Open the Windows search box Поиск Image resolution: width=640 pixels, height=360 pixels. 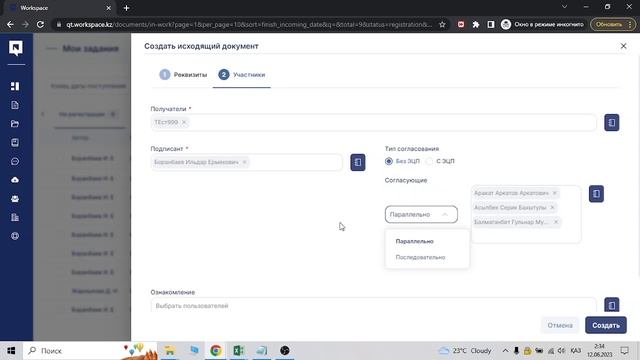coord(90,350)
